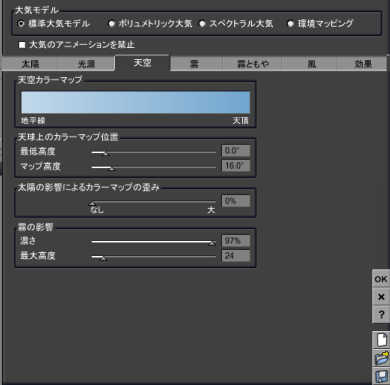Click the load atmosphere folder icon
The width and height of the screenshot is (390, 385).
[x=381, y=358]
